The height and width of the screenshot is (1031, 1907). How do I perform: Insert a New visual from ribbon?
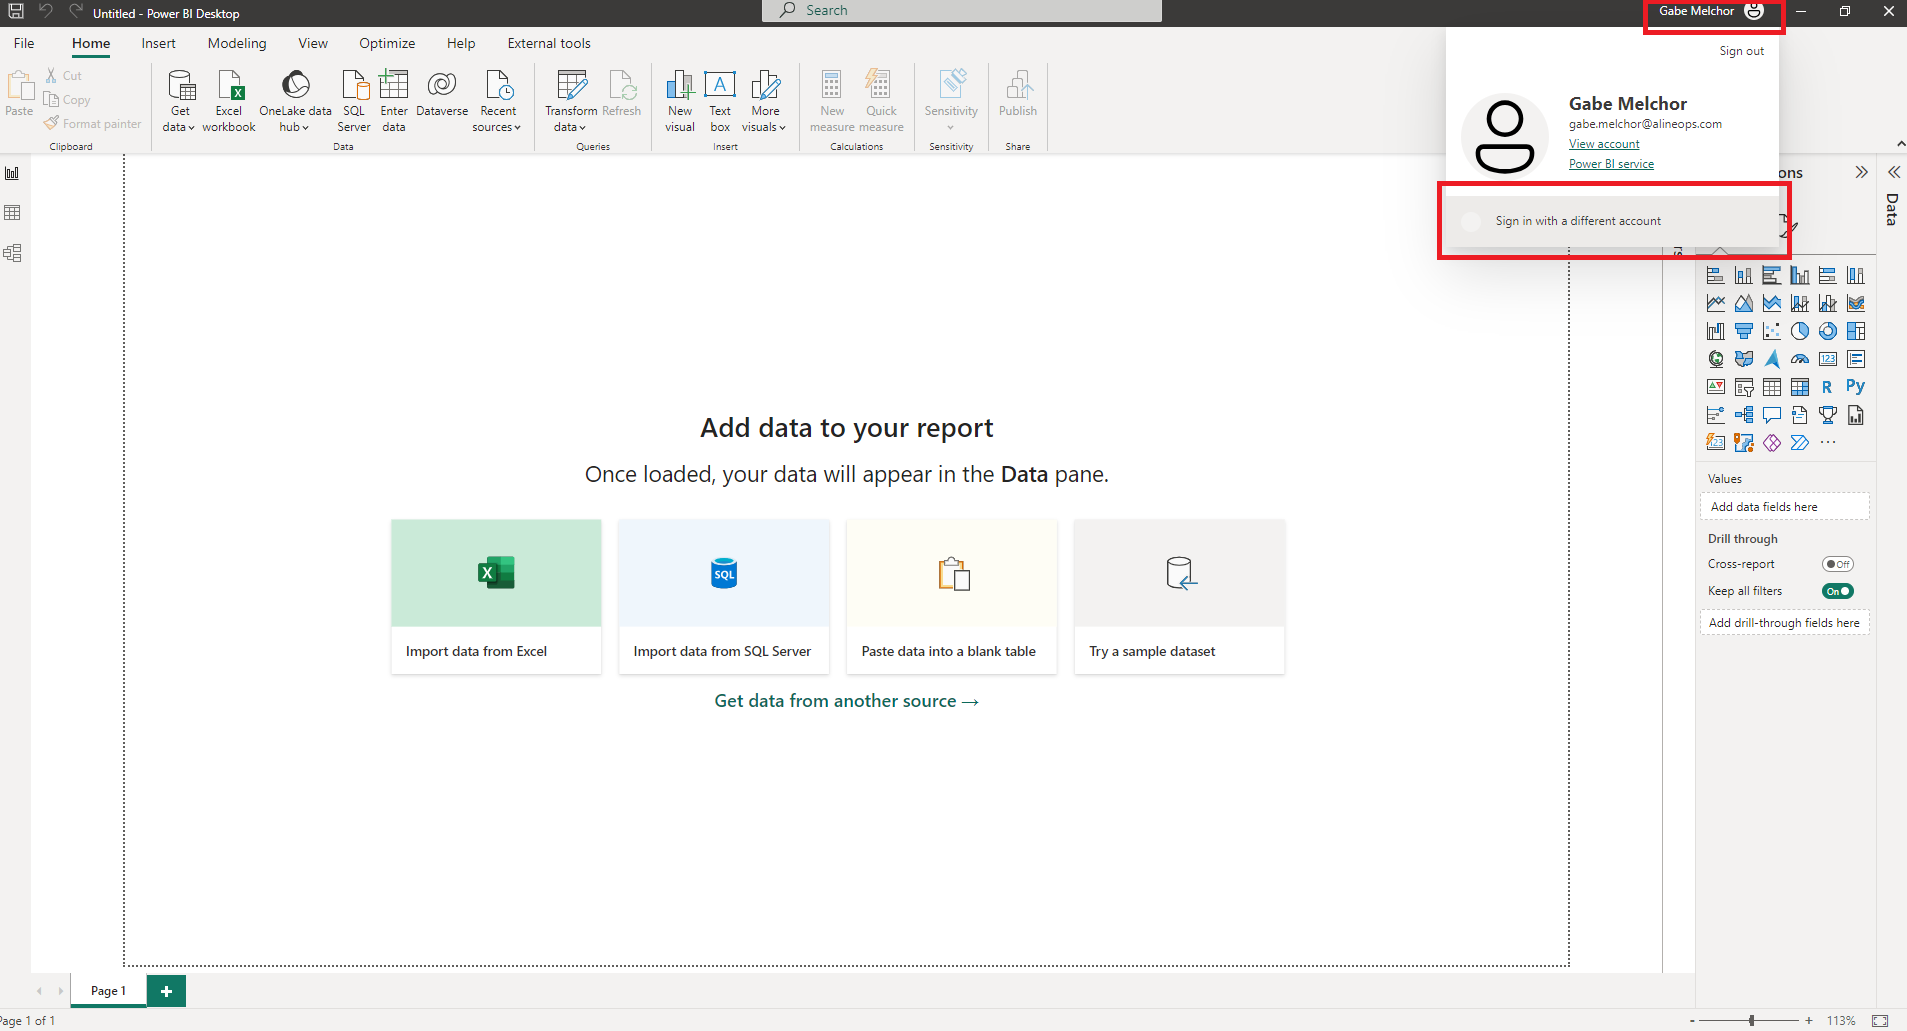(680, 101)
